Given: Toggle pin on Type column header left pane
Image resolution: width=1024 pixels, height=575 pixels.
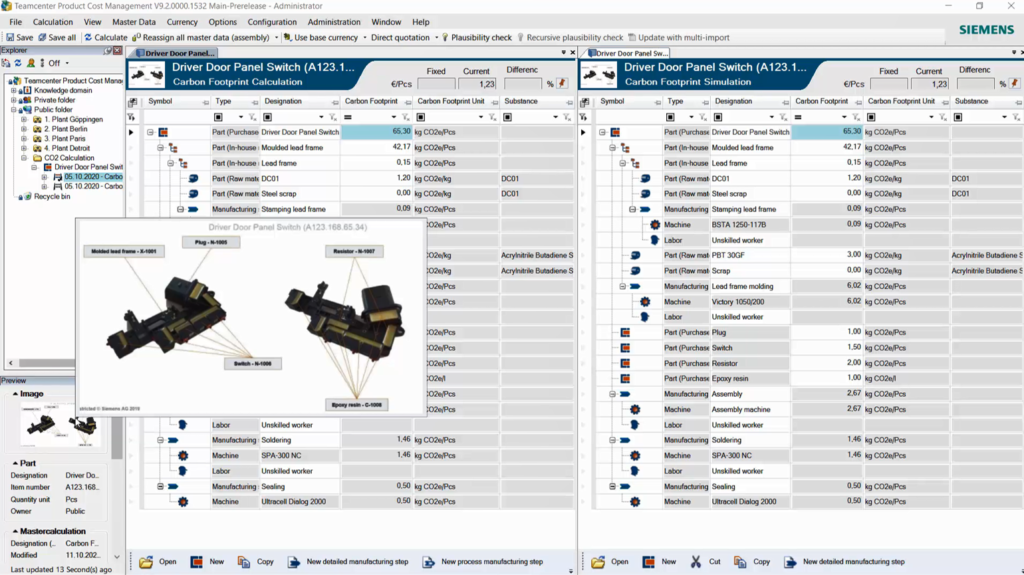Looking at the screenshot, I should (x=254, y=103).
